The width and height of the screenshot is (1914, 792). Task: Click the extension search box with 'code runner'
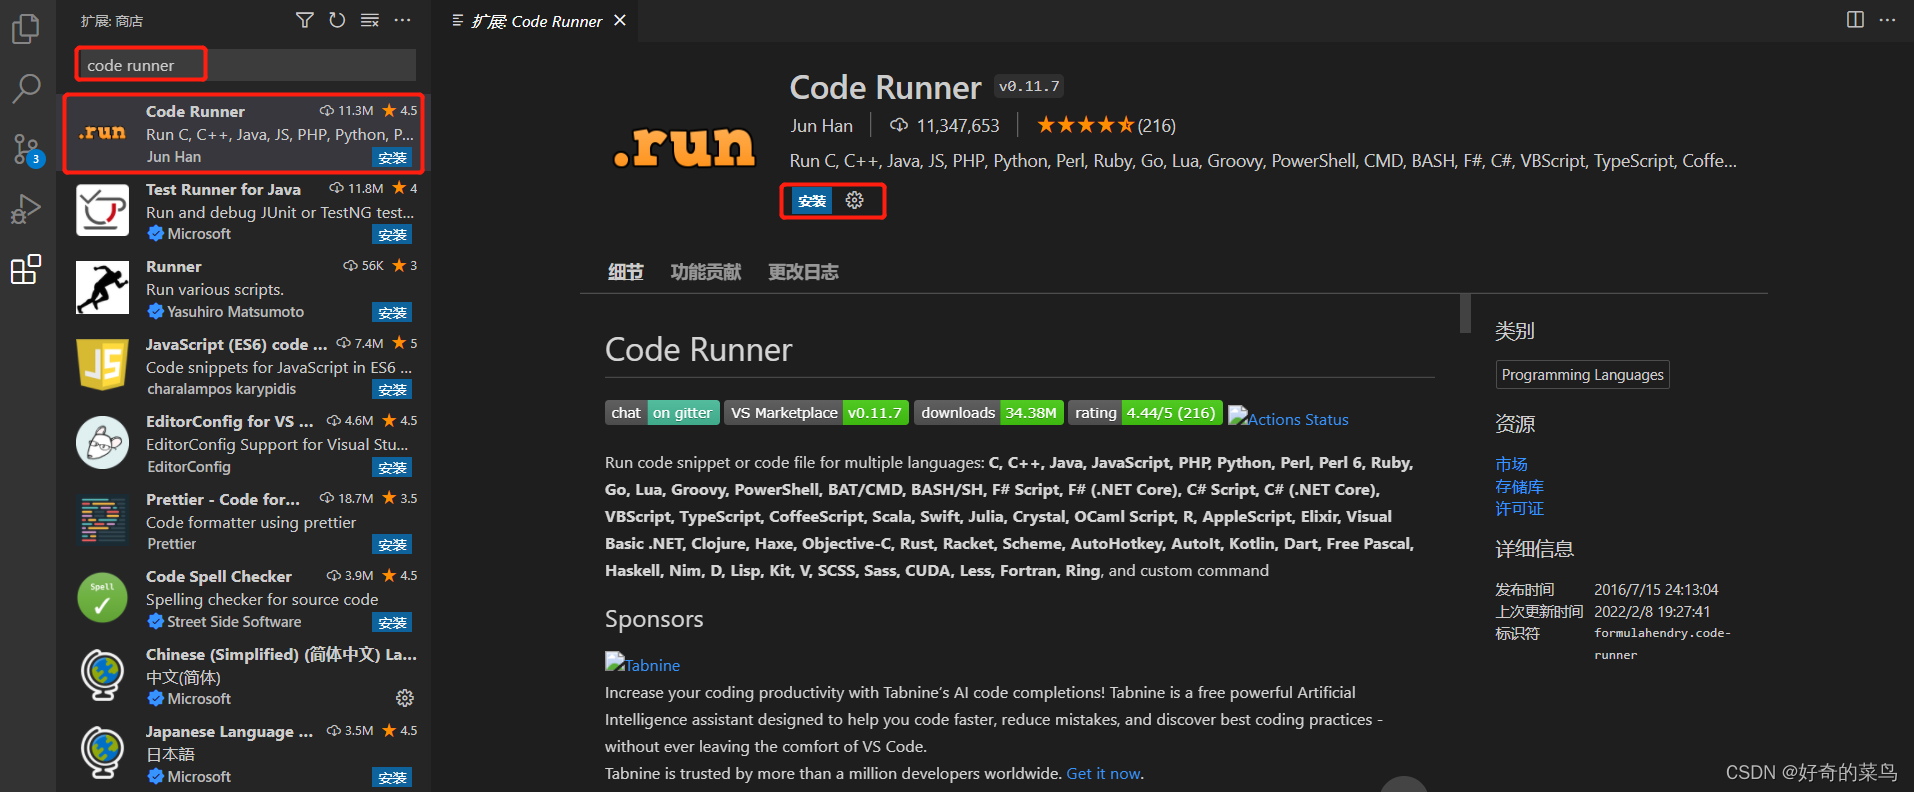(x=246, y=65)
